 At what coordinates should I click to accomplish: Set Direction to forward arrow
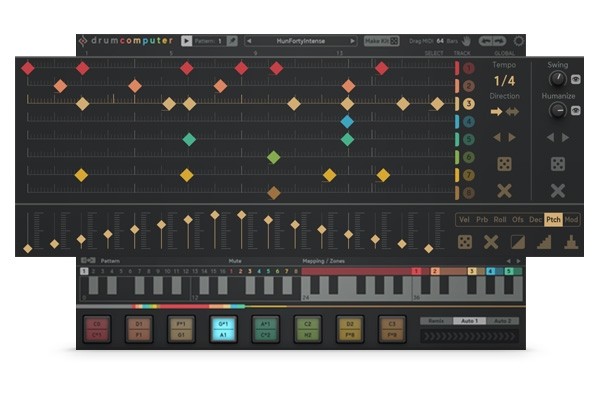[496, 112]
